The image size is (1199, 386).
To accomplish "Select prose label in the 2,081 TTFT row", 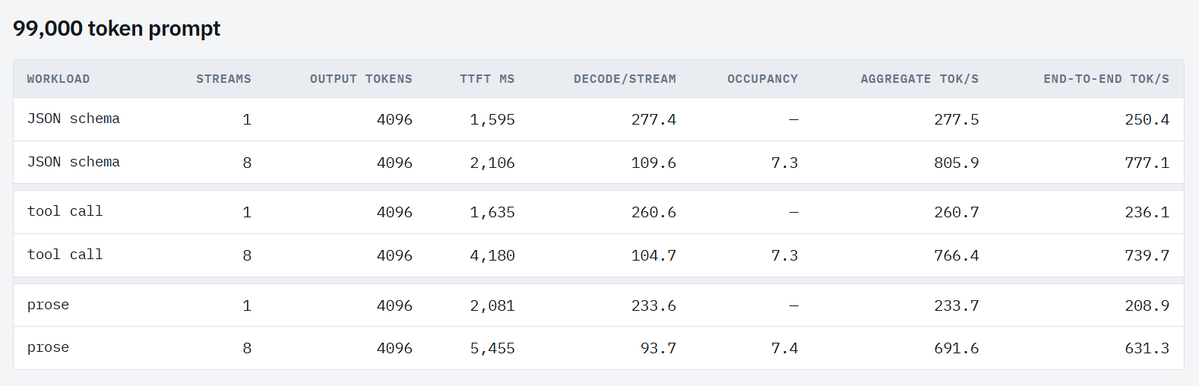I will (48, 305).
